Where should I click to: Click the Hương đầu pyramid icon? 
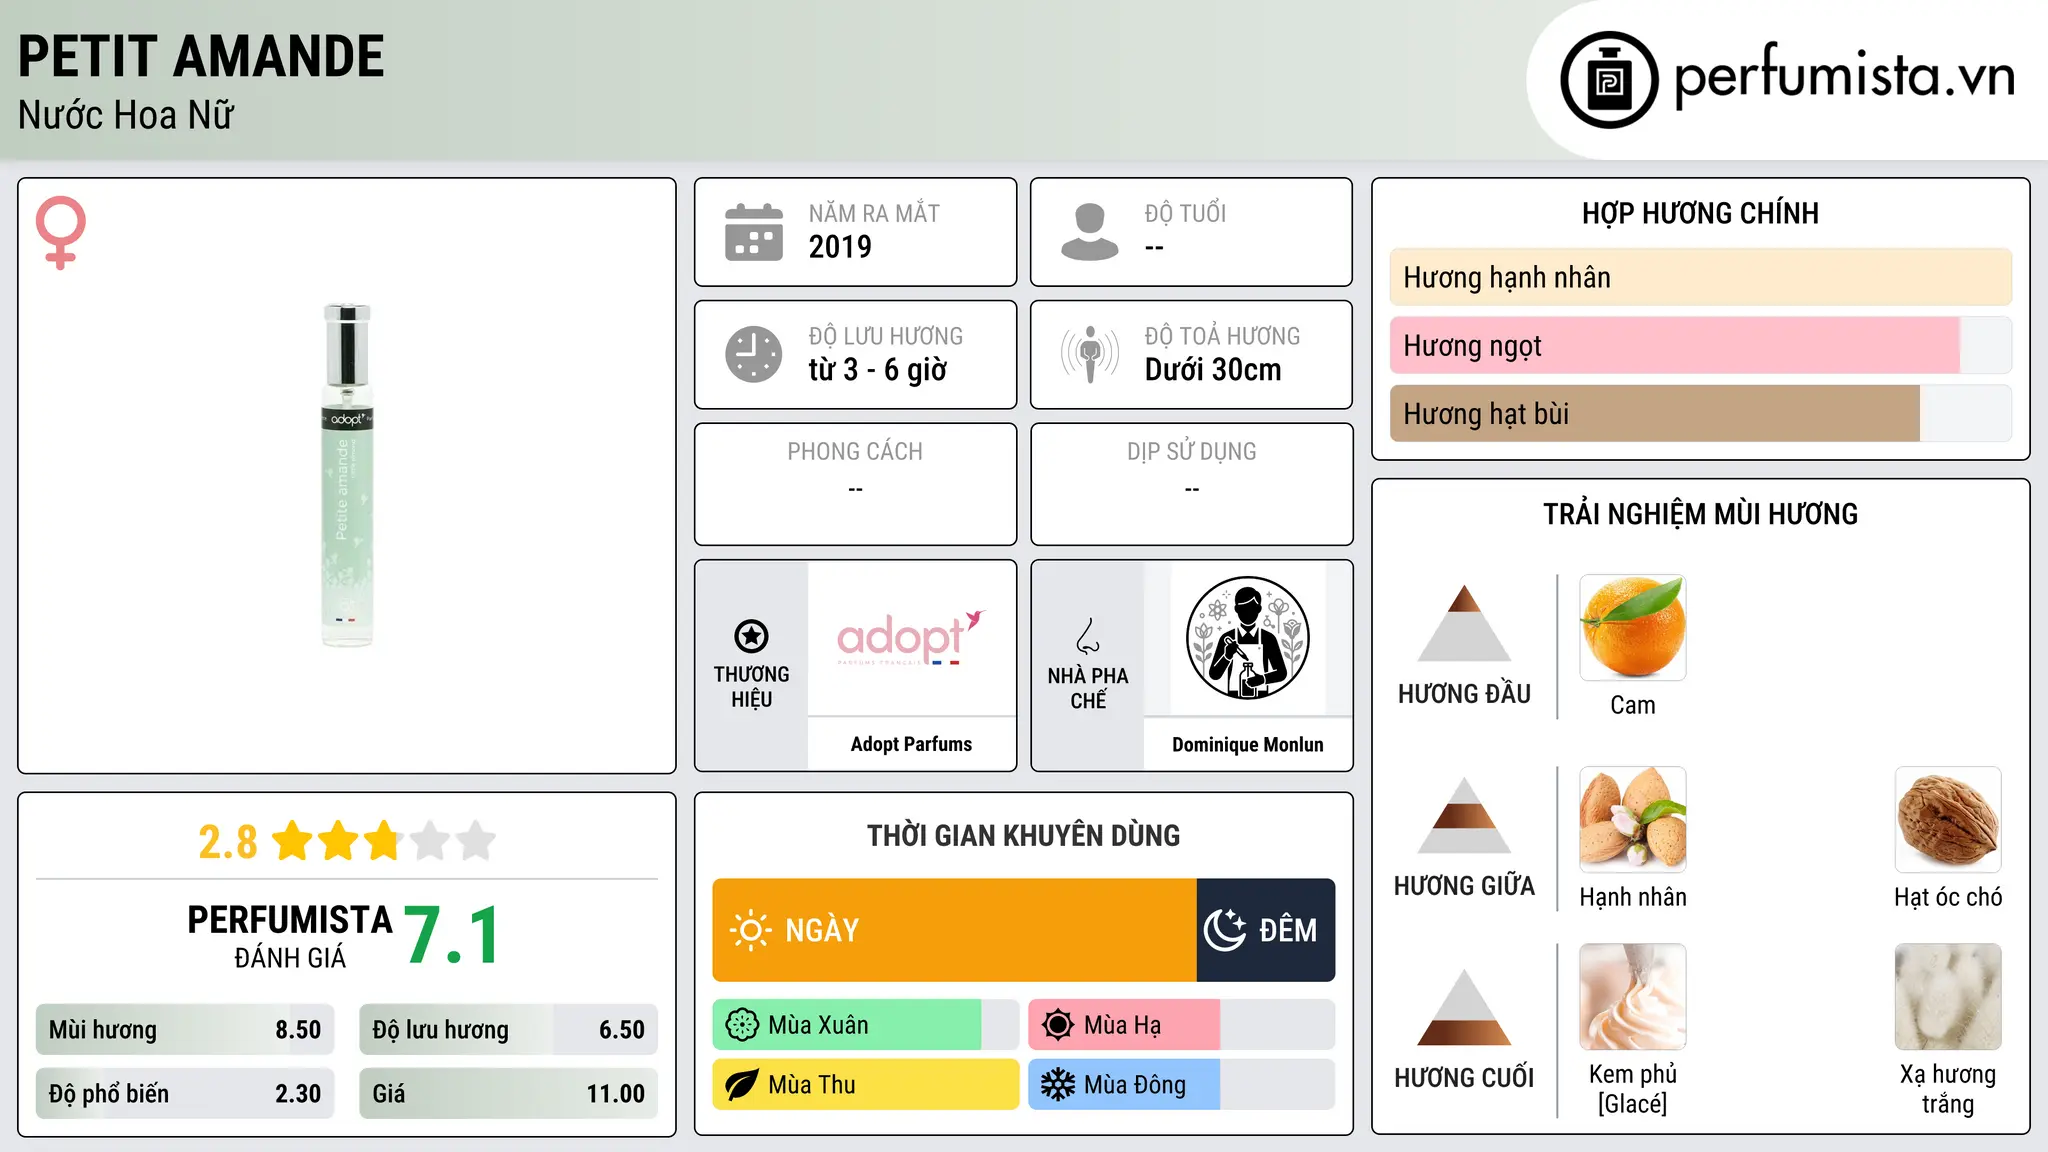(x=1465, y=623)
